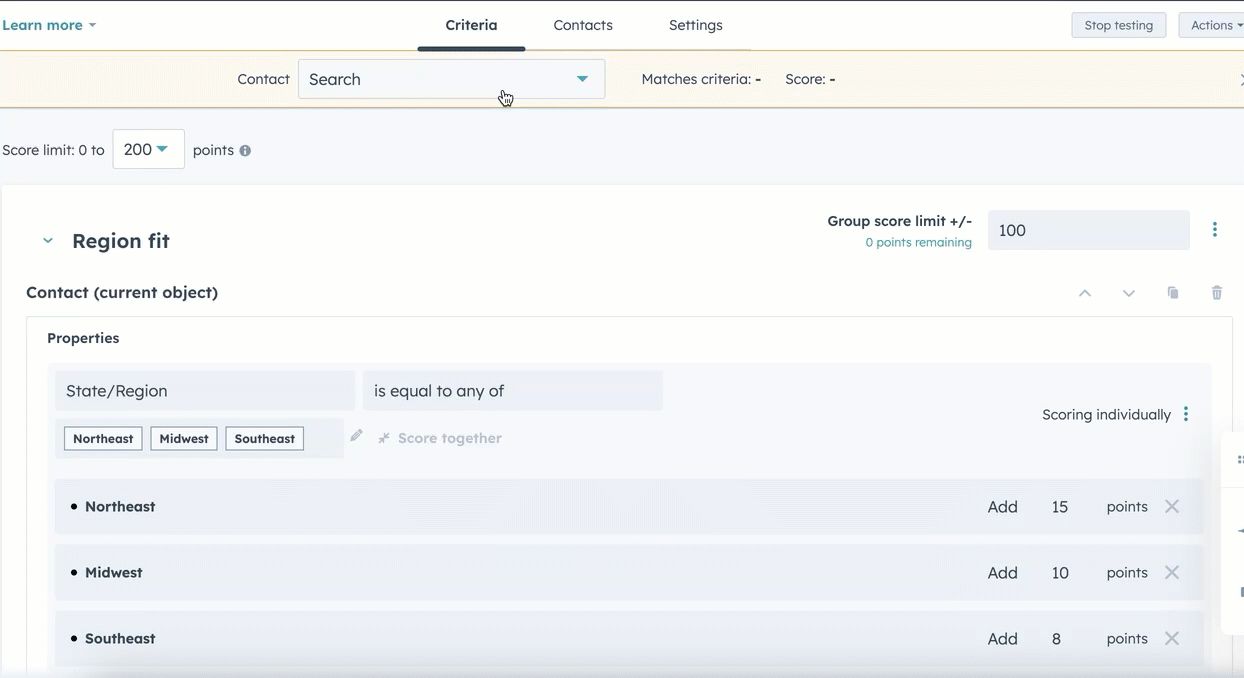Move the Contact criteria up with the chevron icon
1244x678 pixels.
click(x=1085, y=292)
